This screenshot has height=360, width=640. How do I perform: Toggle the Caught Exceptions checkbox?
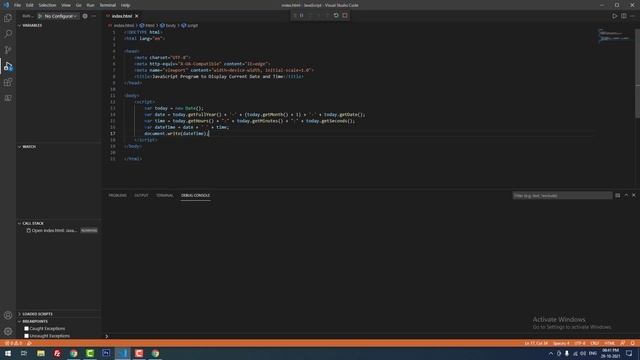point(27,329)
